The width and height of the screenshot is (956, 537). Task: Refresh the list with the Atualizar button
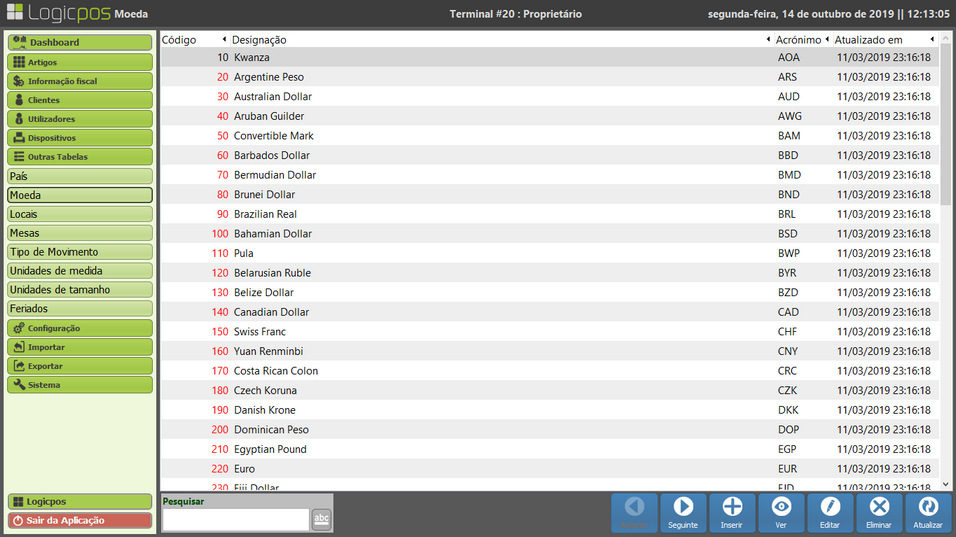click(x=928, y=512)
